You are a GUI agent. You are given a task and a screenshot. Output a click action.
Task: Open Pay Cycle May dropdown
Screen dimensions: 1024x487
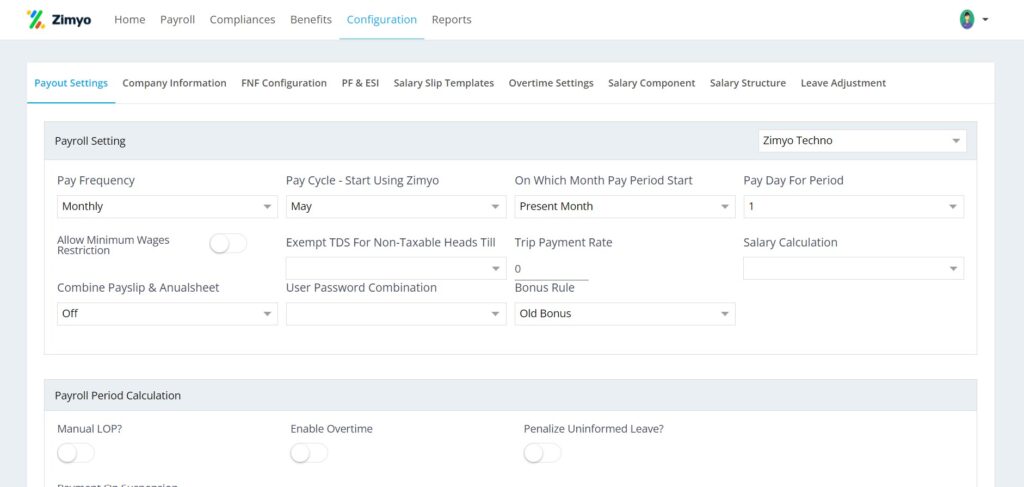click(396, 206)
